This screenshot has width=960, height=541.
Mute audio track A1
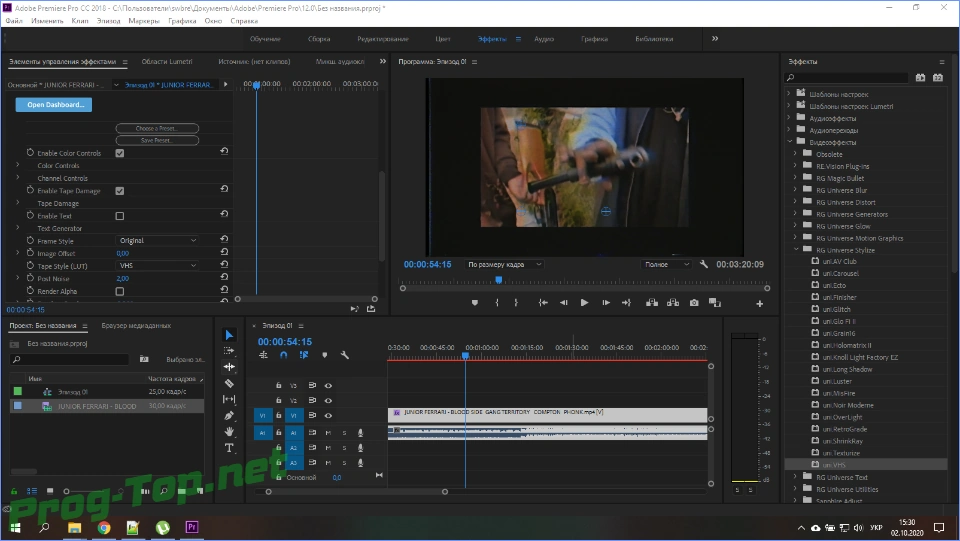(328, 433)
